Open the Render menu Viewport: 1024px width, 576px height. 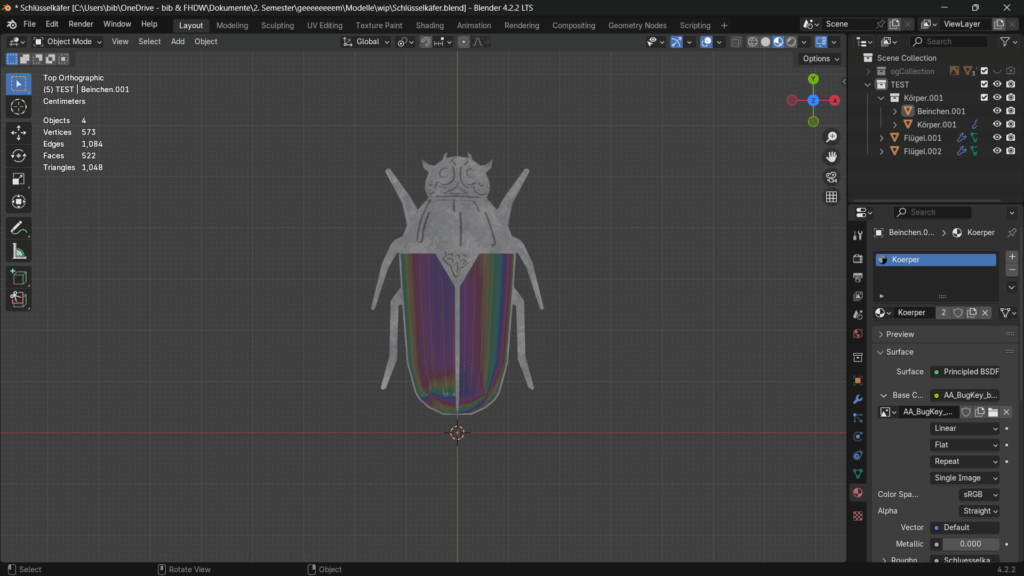81,24
